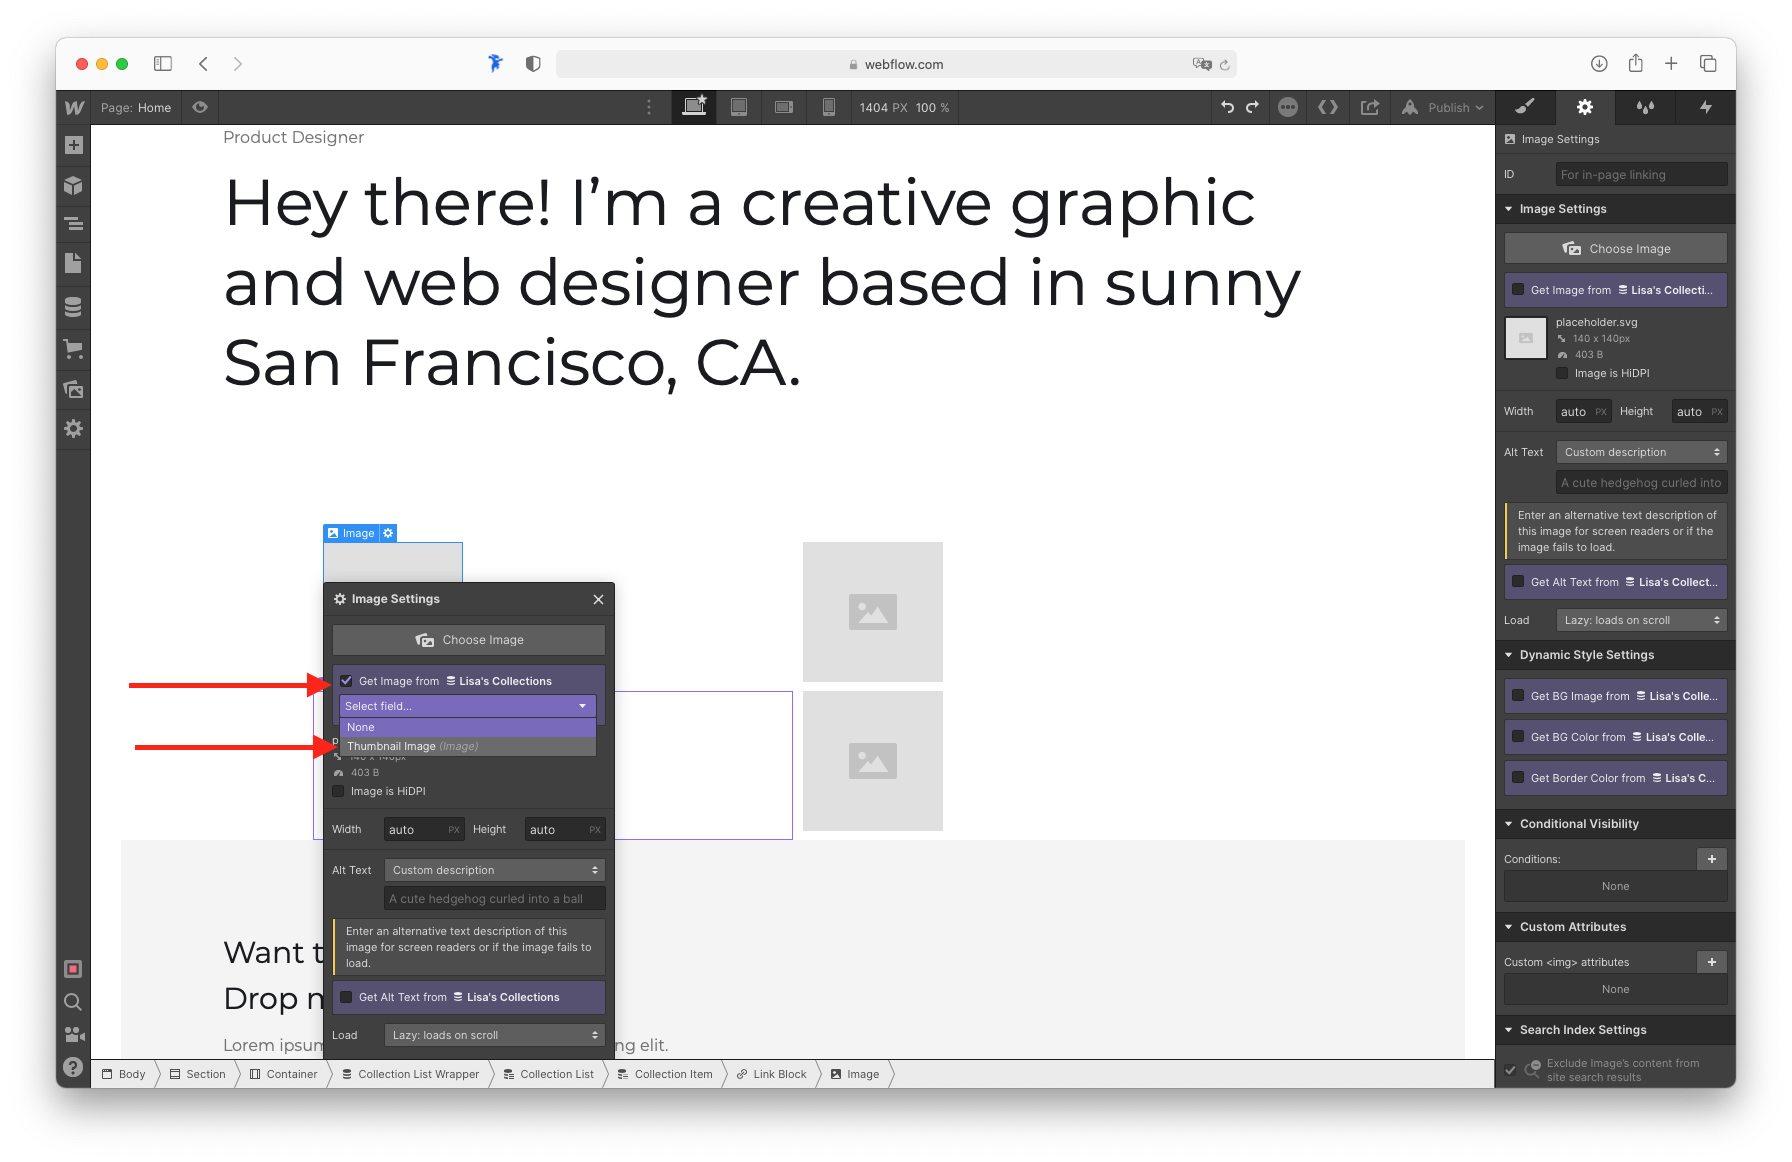Image resolution: width=1792 pixels, height=1162 pixels.
Task: Open the Ecommerce panel
Action: tap(73, 348)
